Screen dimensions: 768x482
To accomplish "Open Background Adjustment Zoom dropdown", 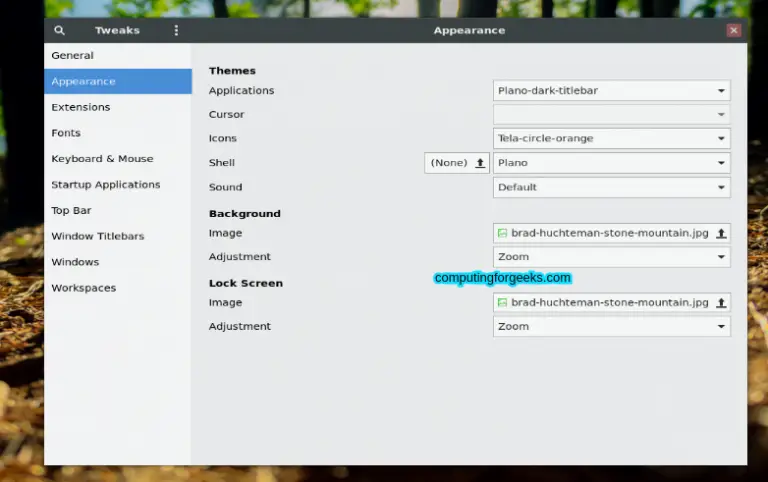I will point(611,257).
